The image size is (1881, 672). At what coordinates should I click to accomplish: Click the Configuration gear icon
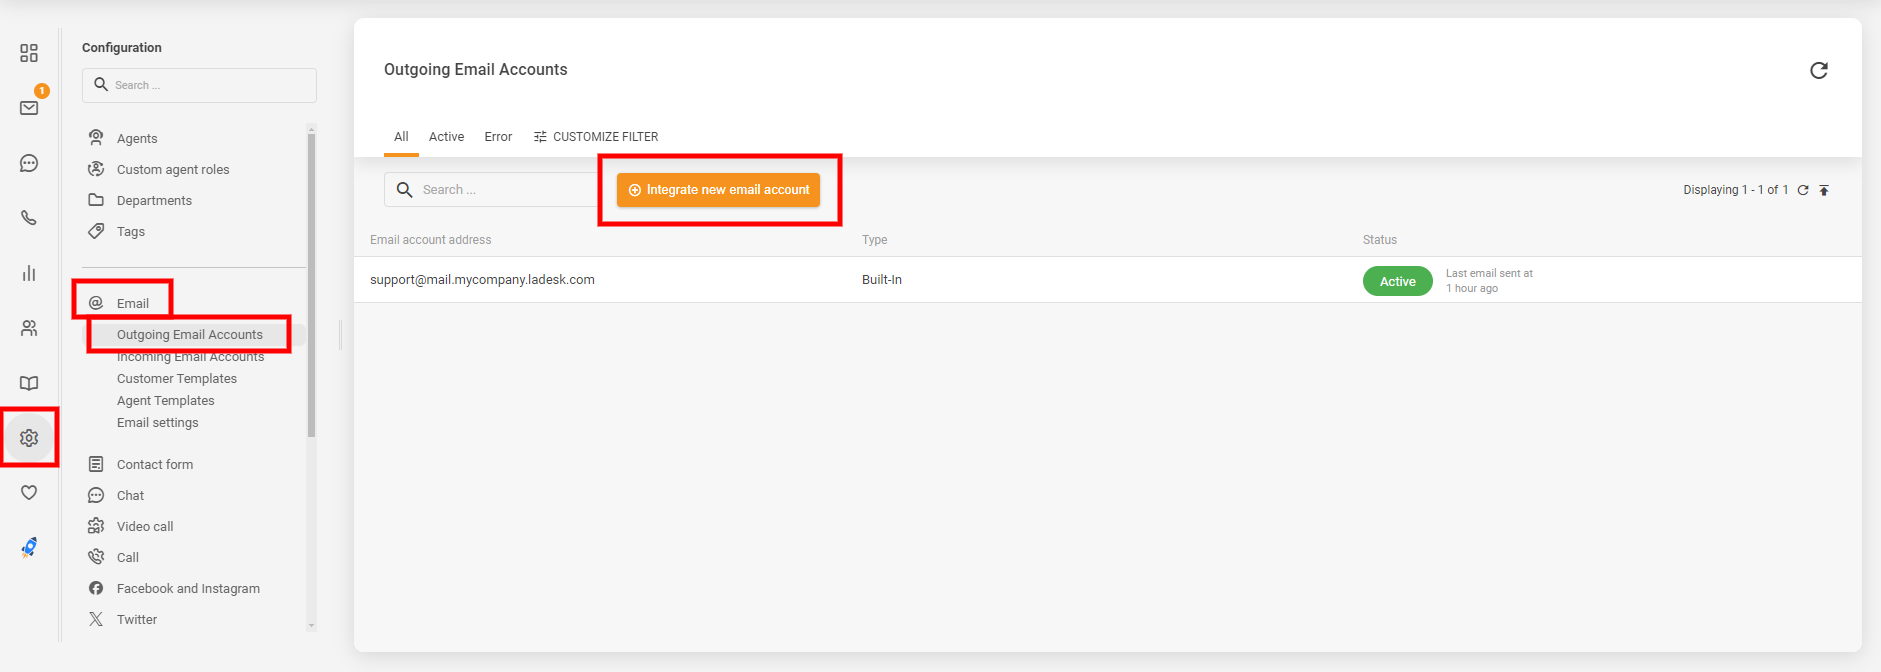pos(29,438)
